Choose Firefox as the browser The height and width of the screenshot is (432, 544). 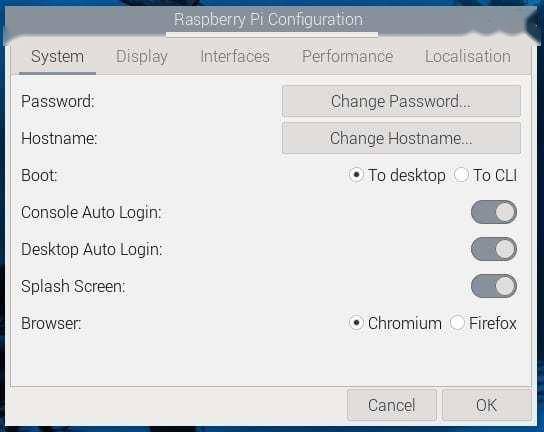point(483,323)
